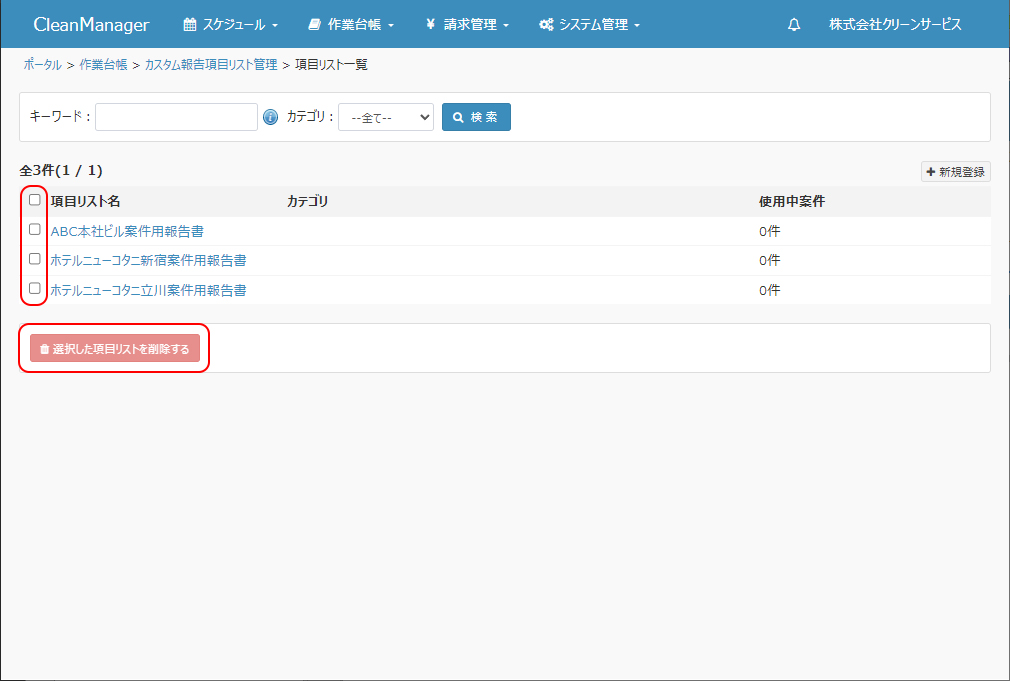Check the ABC本社ビル案件用報告書 row checkbox
This screenshot has height=681, width=1010.
35,230
